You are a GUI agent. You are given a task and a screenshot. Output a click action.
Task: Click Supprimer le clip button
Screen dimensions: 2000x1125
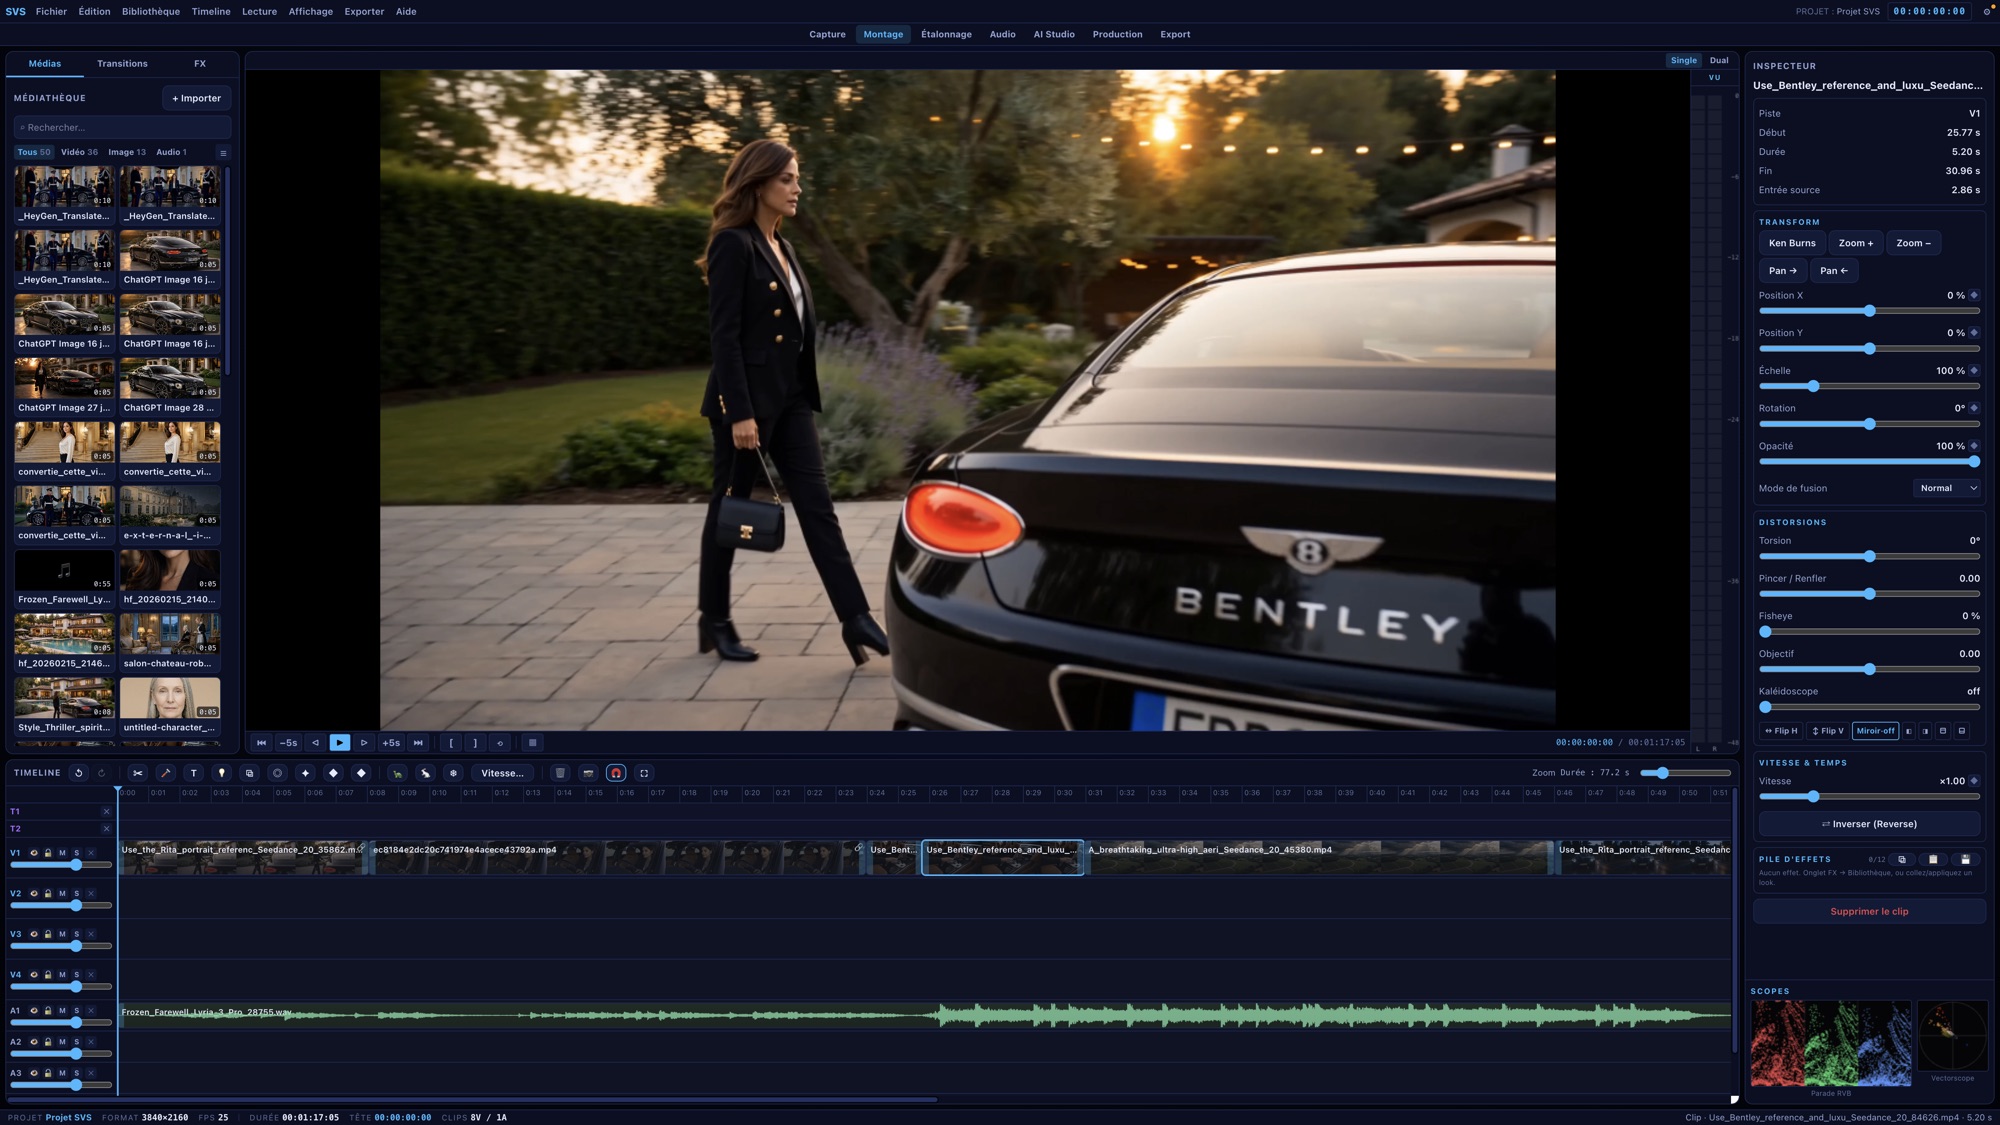(1869, 912)
